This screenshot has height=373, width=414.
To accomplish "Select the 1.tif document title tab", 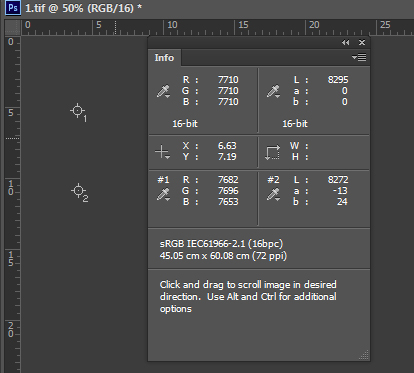I will pos(83,8).
